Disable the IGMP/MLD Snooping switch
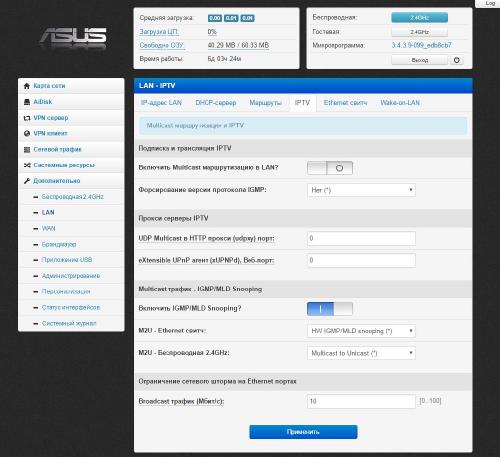500x457 pixels. click(x=330, y=309)
